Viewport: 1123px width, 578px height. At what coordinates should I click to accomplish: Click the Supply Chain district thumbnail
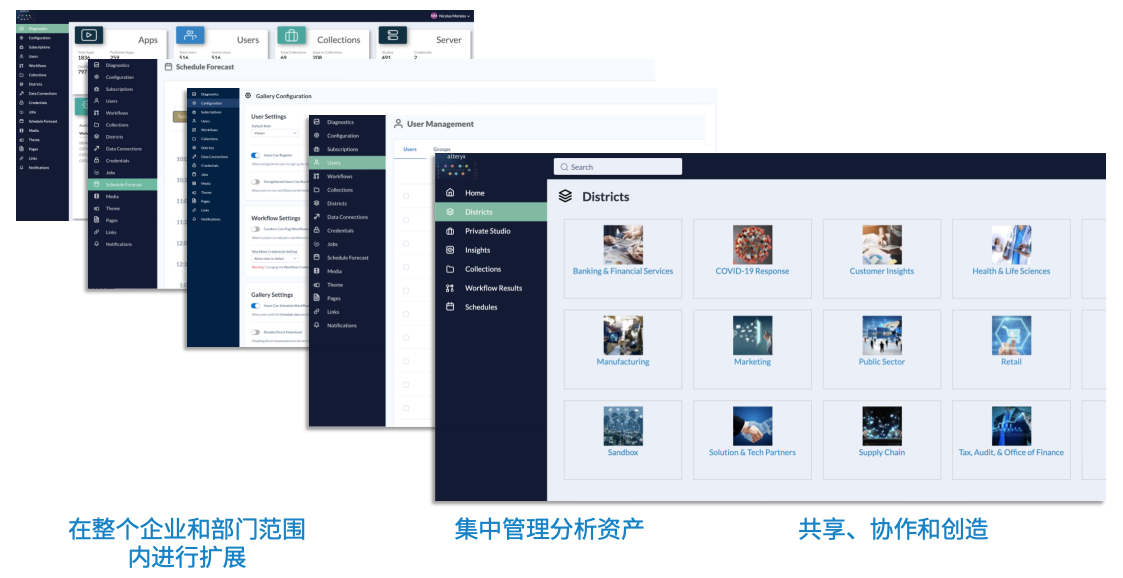tap(882, 426)
